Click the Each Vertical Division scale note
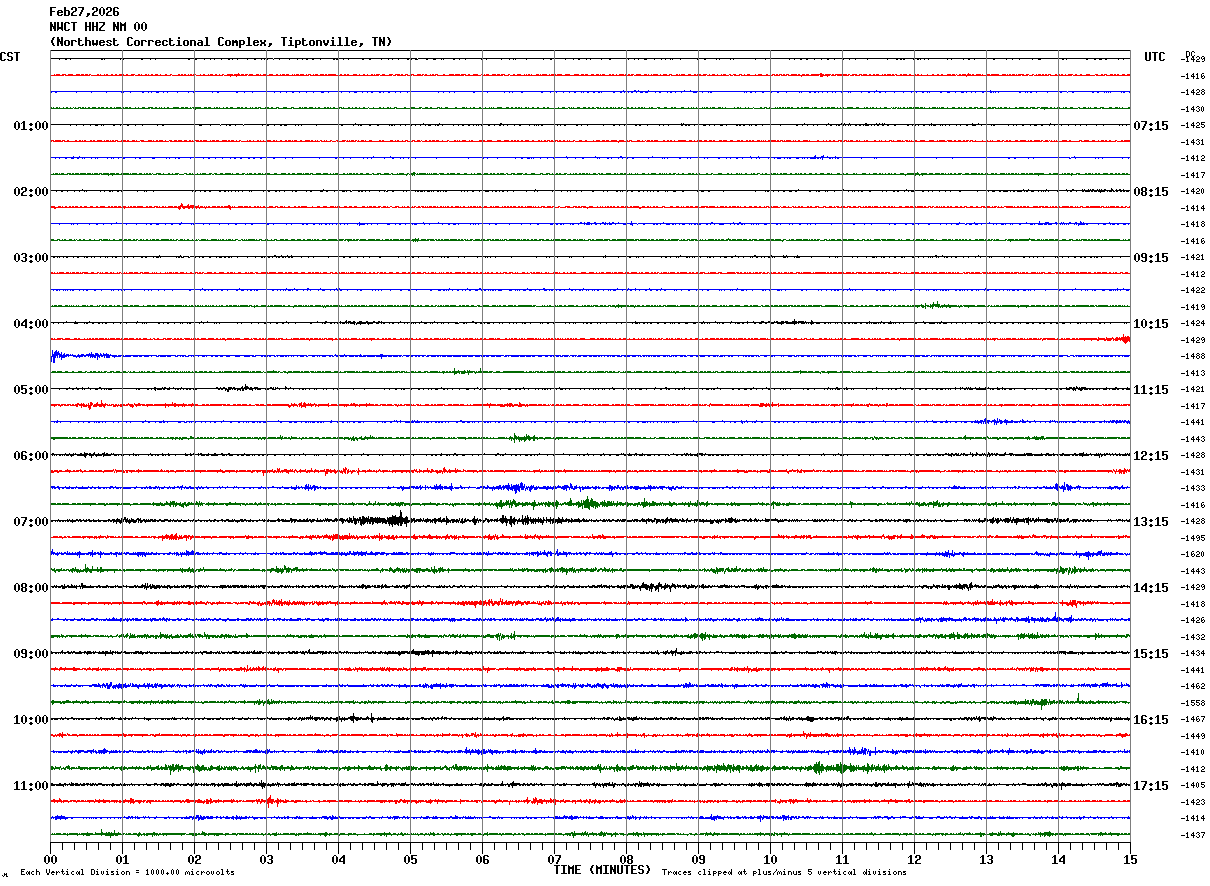This screenshot has width=1210, height=886. coord(127,872)
